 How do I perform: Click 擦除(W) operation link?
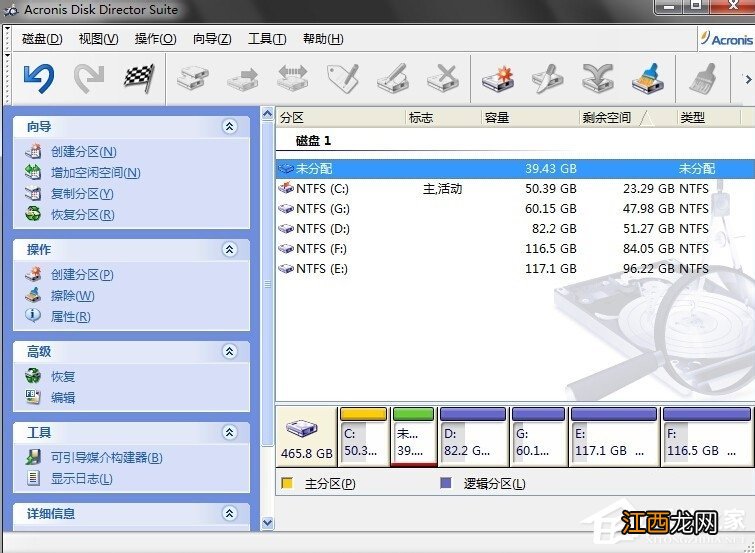click(73, 296)
